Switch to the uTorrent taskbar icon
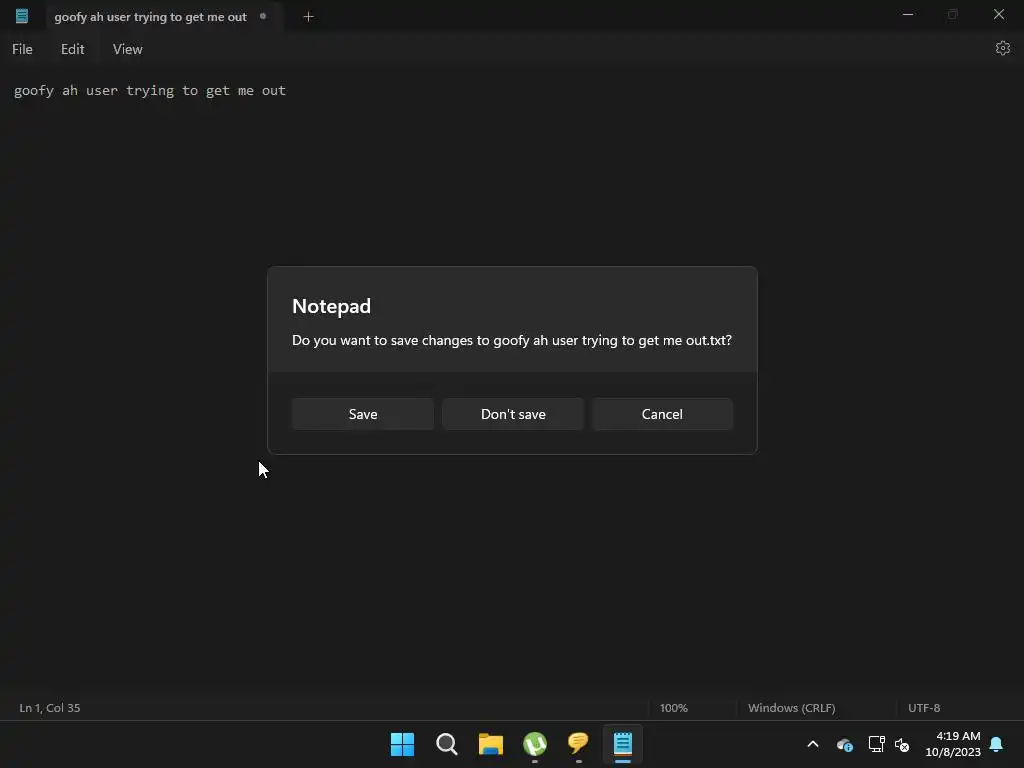 535,744
